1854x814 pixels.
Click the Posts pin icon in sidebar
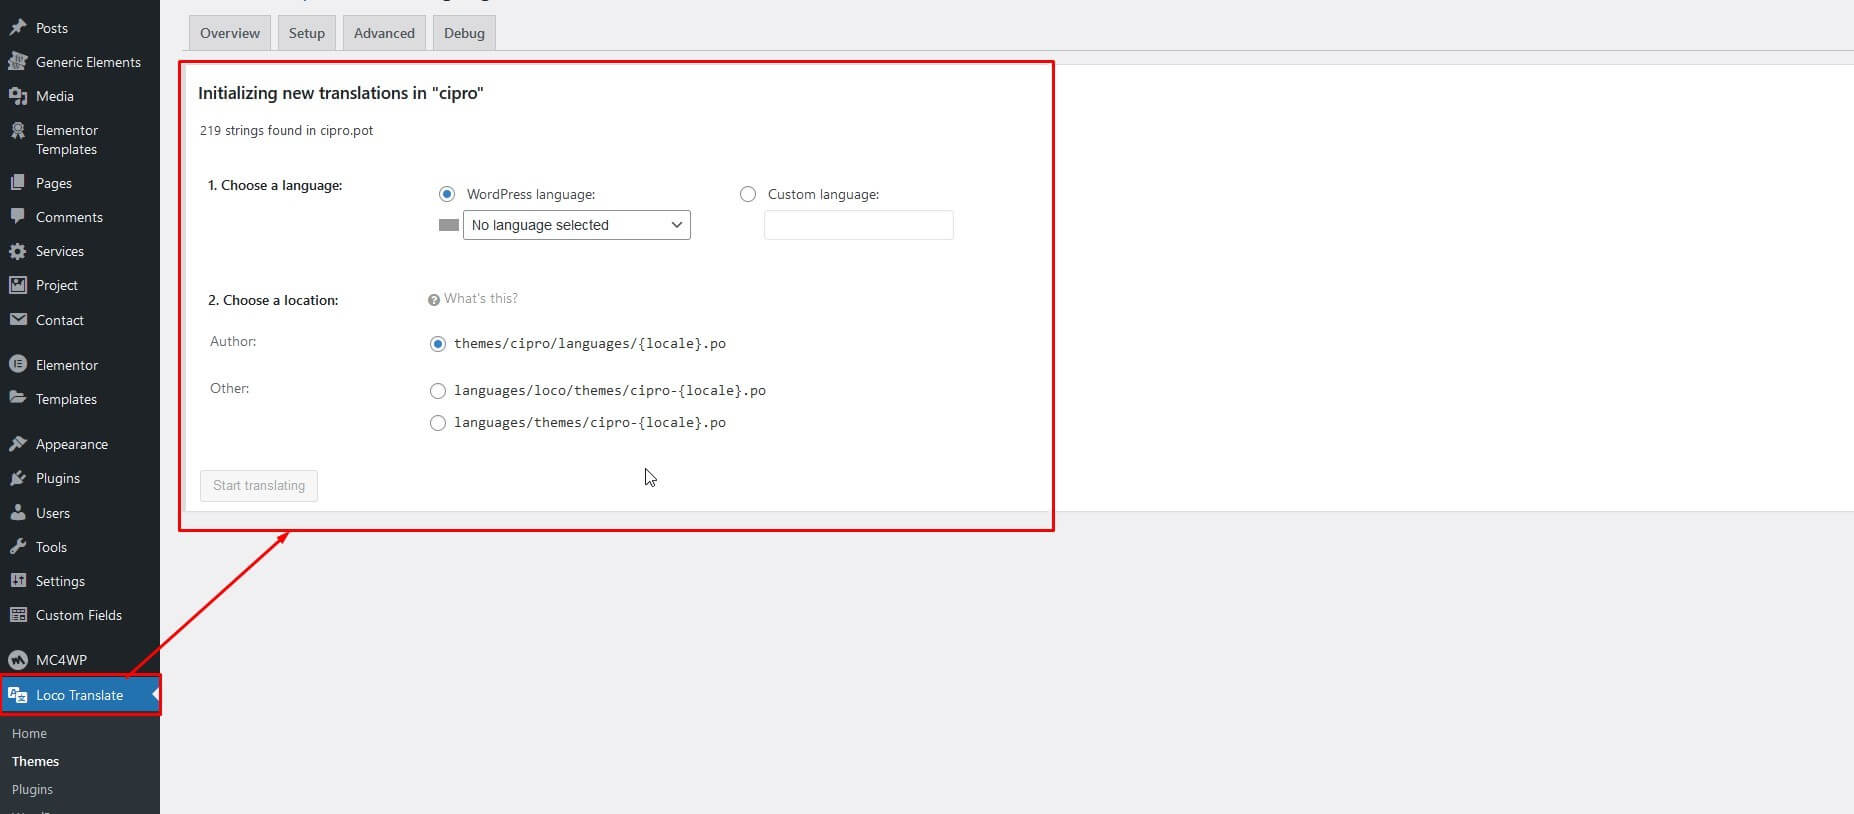[18, 28]
